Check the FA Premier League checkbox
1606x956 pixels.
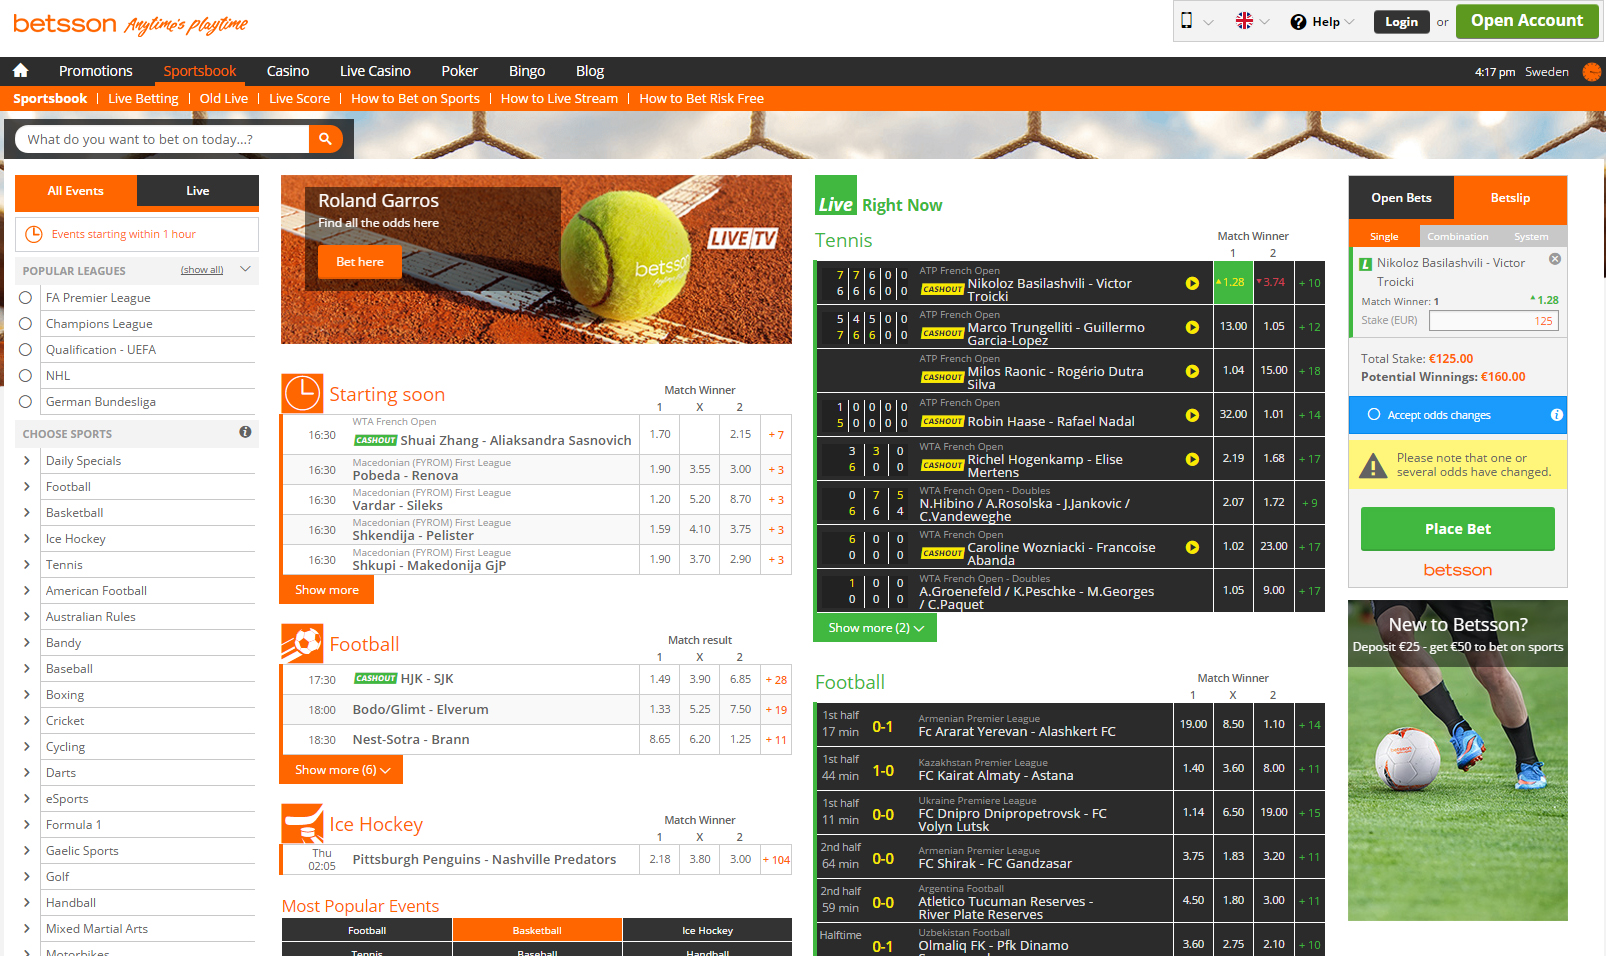pyautogui.click(x=26, y=297)
